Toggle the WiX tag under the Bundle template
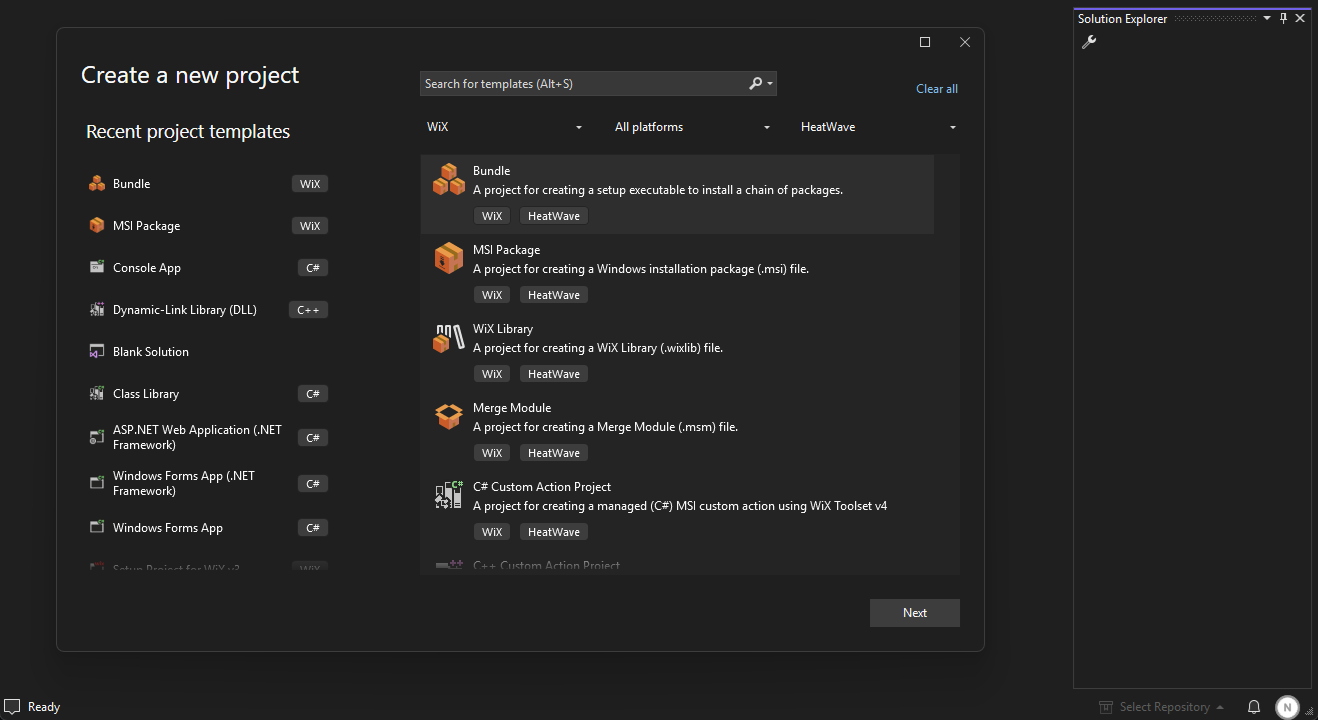 point(492,215)
